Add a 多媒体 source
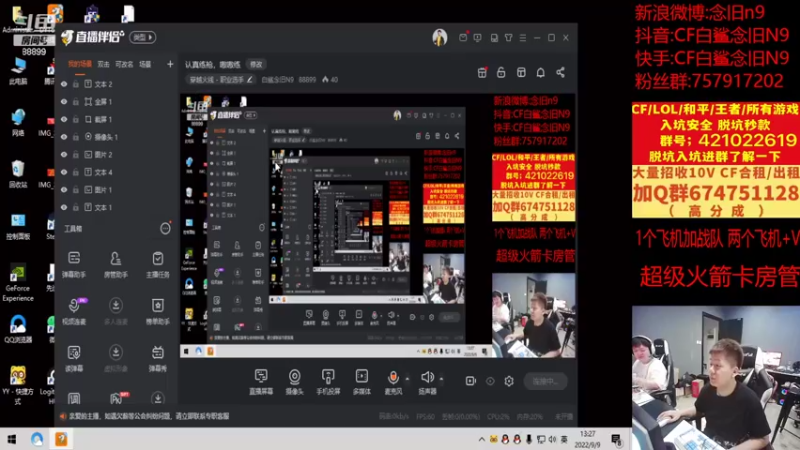 [362, 381]
